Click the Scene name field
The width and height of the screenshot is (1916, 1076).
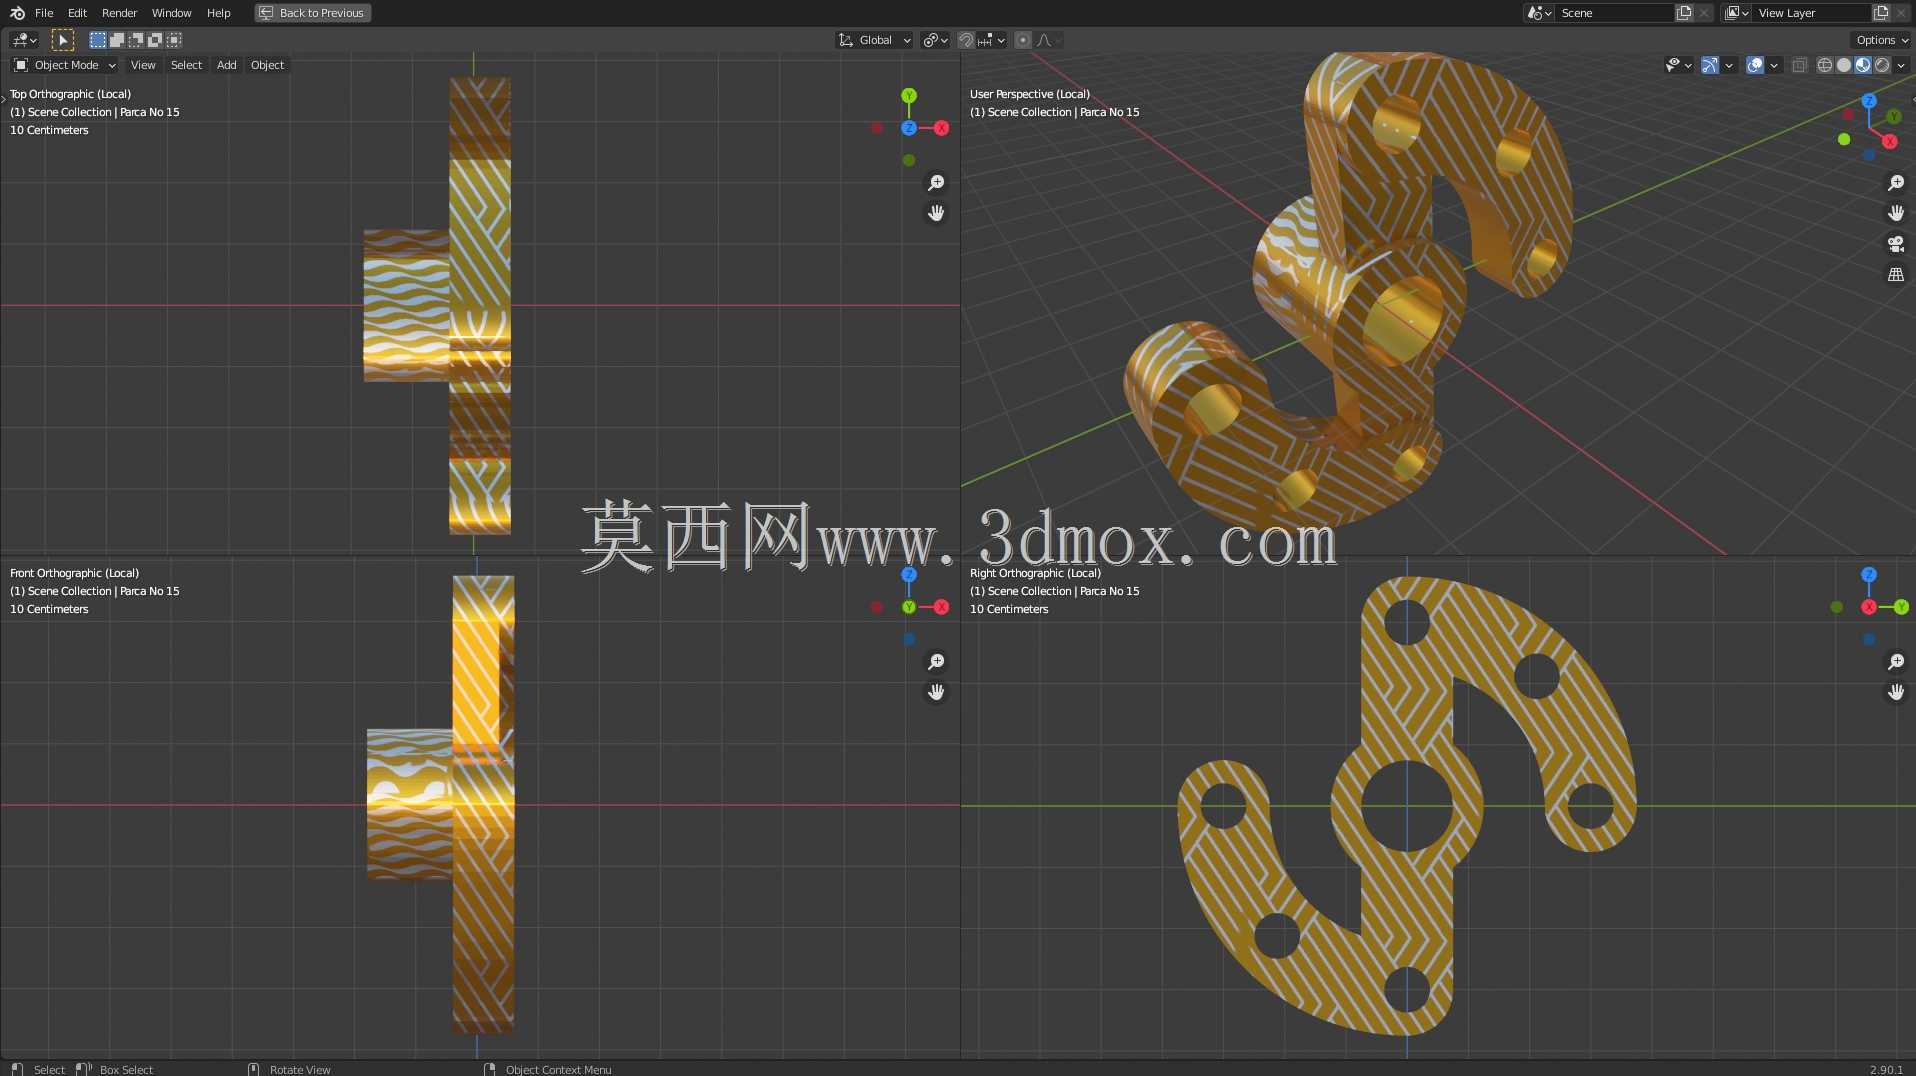(x=1615, y=13)
